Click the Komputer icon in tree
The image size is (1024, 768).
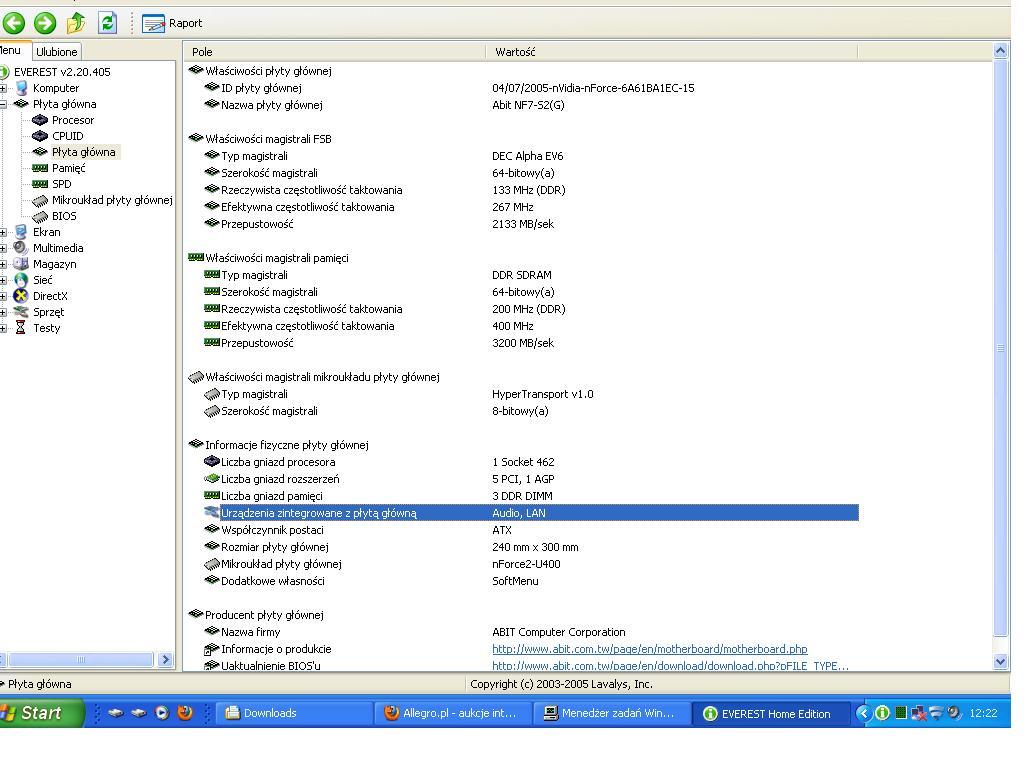tap(22, 88)
